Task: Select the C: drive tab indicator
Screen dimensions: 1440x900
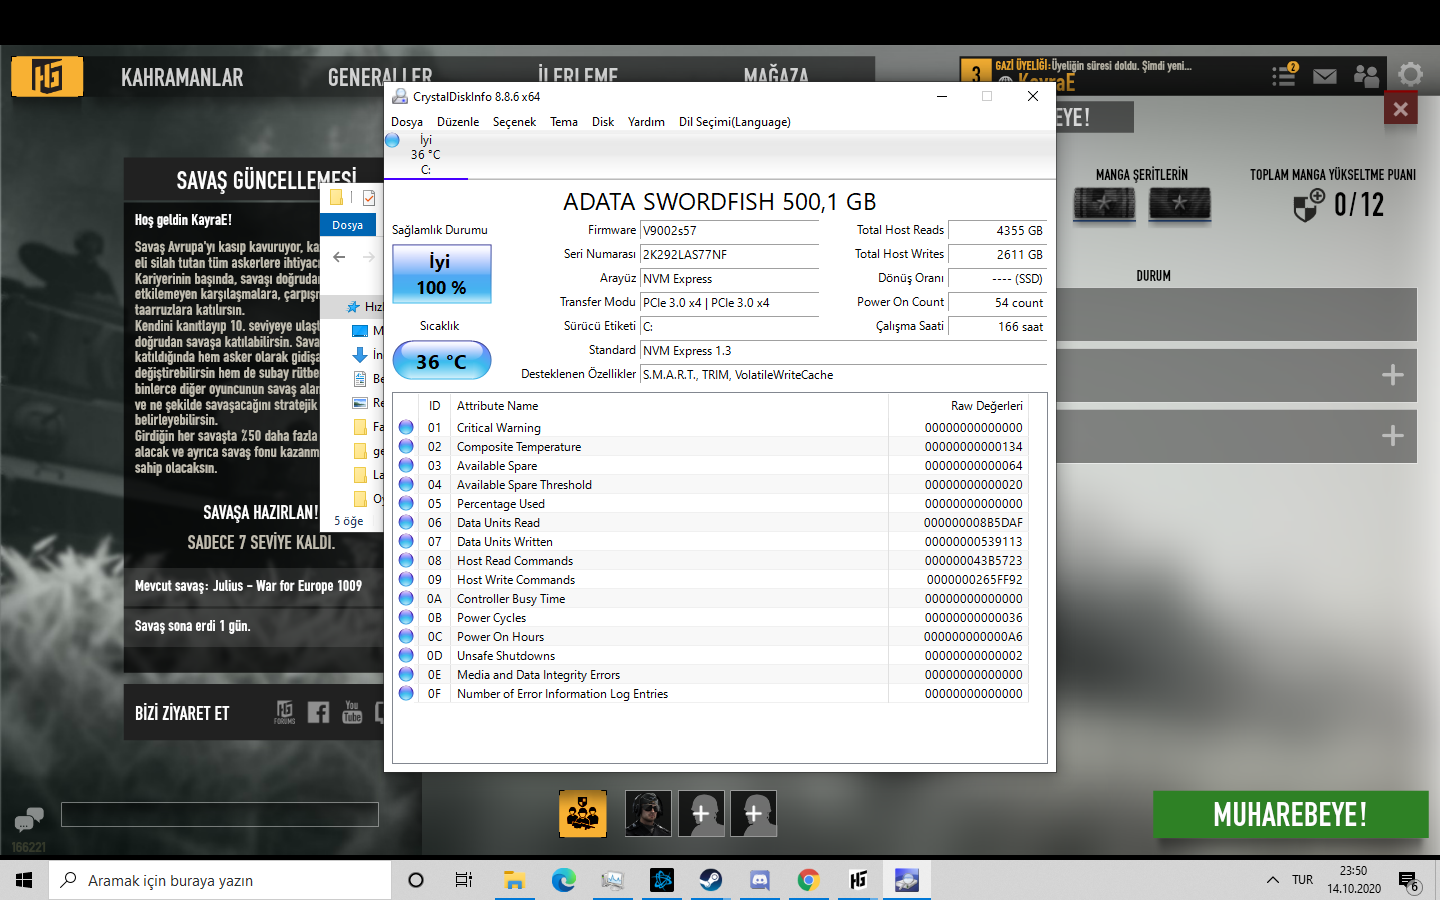Action: pyautogui.click(x=426, y=156)
